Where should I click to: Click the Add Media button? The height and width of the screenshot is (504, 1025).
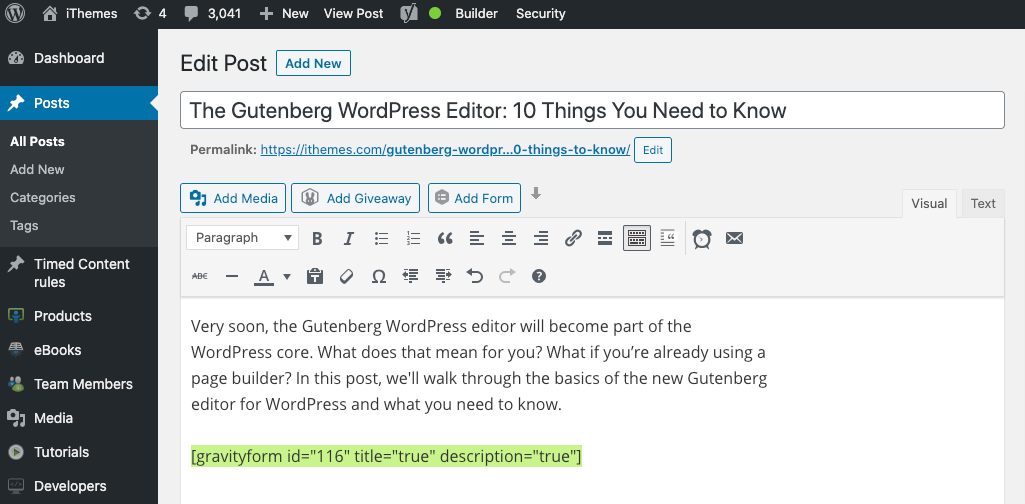(x=233, y=198)
